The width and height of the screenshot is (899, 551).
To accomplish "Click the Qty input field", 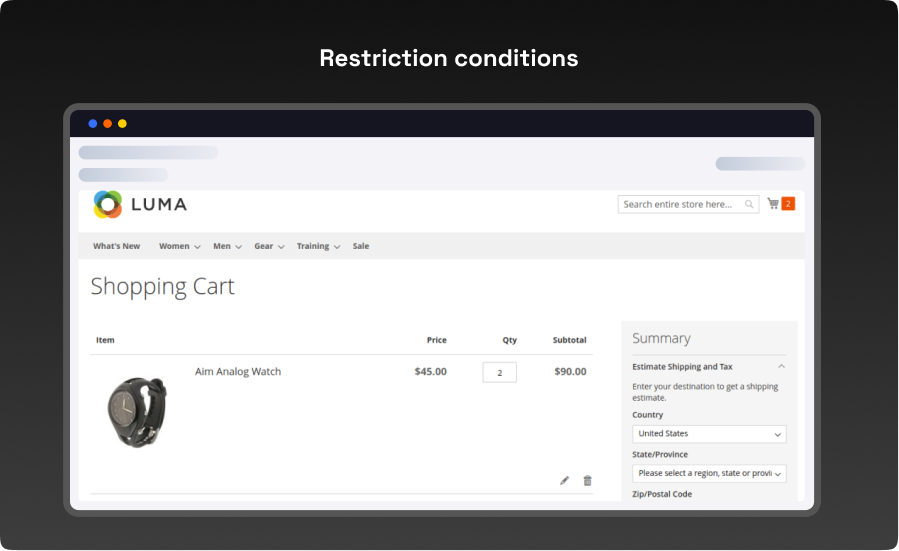I will (x=499, y=372).
